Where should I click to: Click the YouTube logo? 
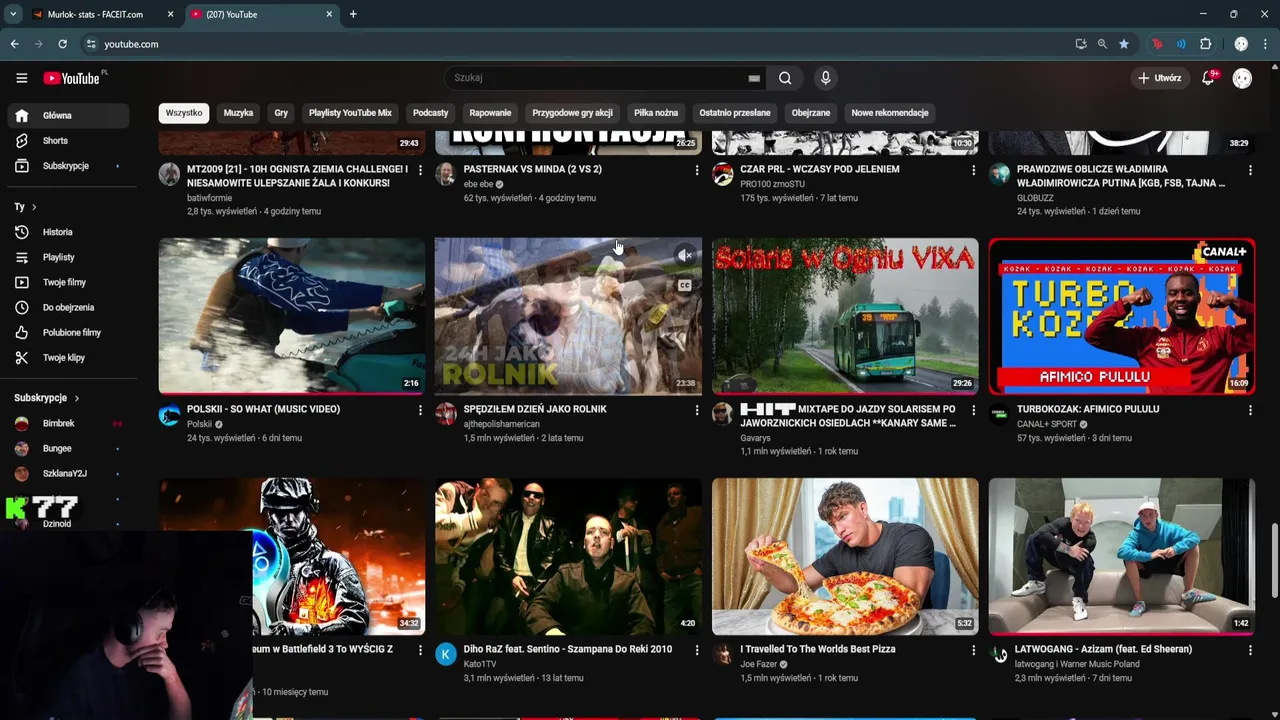pyautogui.click(x=72, y=78)
